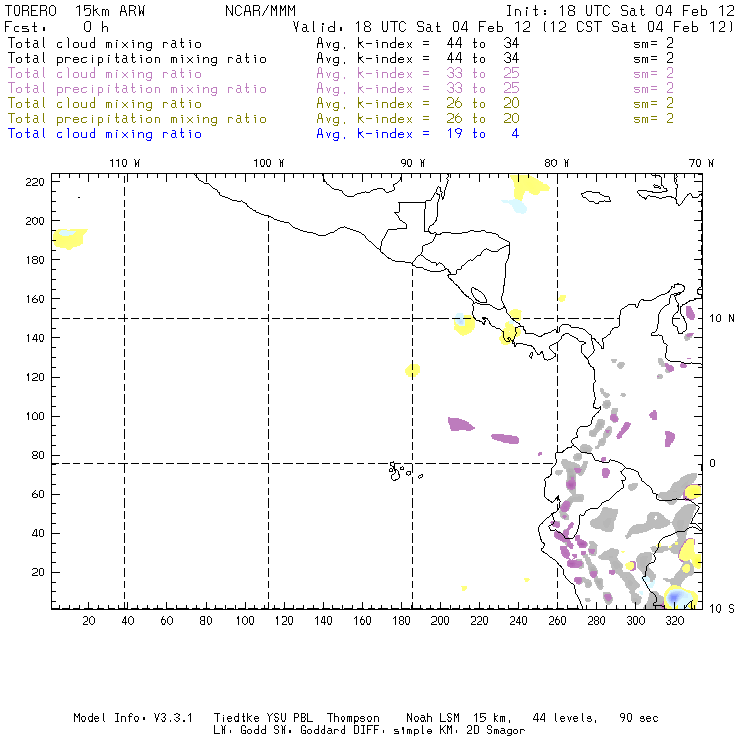Screen dimensions: 740x740
Task: Click the 'TORERO 15km ARW' title text
Action: click(75, 11)
